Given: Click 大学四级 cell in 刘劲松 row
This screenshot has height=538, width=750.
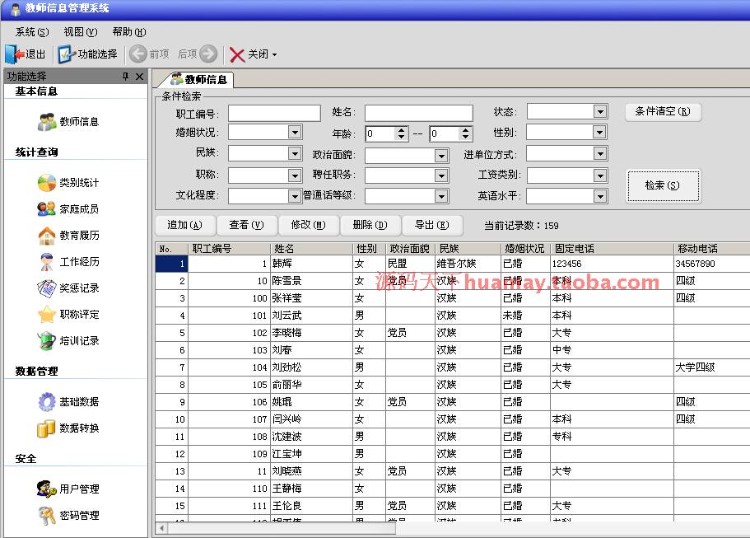Looking at the screenshot, I should 711,367.
